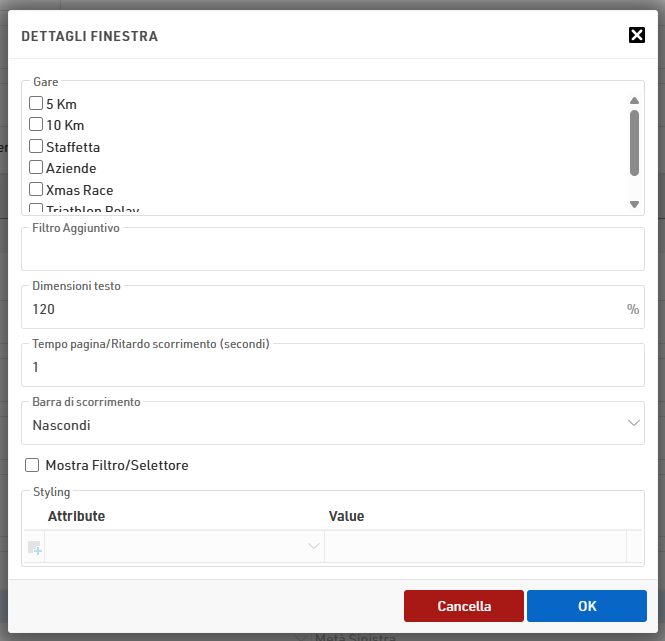Focus the Filtro Aggiuntivo text field
Viewport: 665px width, 641px height.
pyautogui.click(x=332, y=252)
